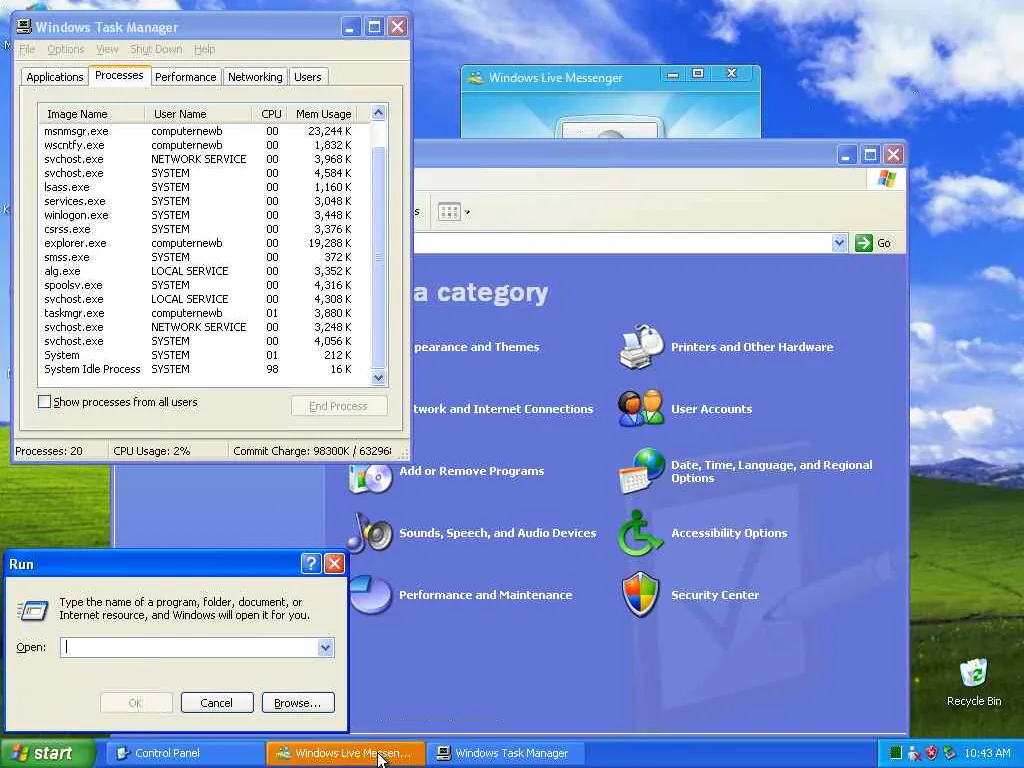Open the Date, Time, Language globe icon
Image resolution: width=1024 pixels, height=768 pixels.
point(641,471)
